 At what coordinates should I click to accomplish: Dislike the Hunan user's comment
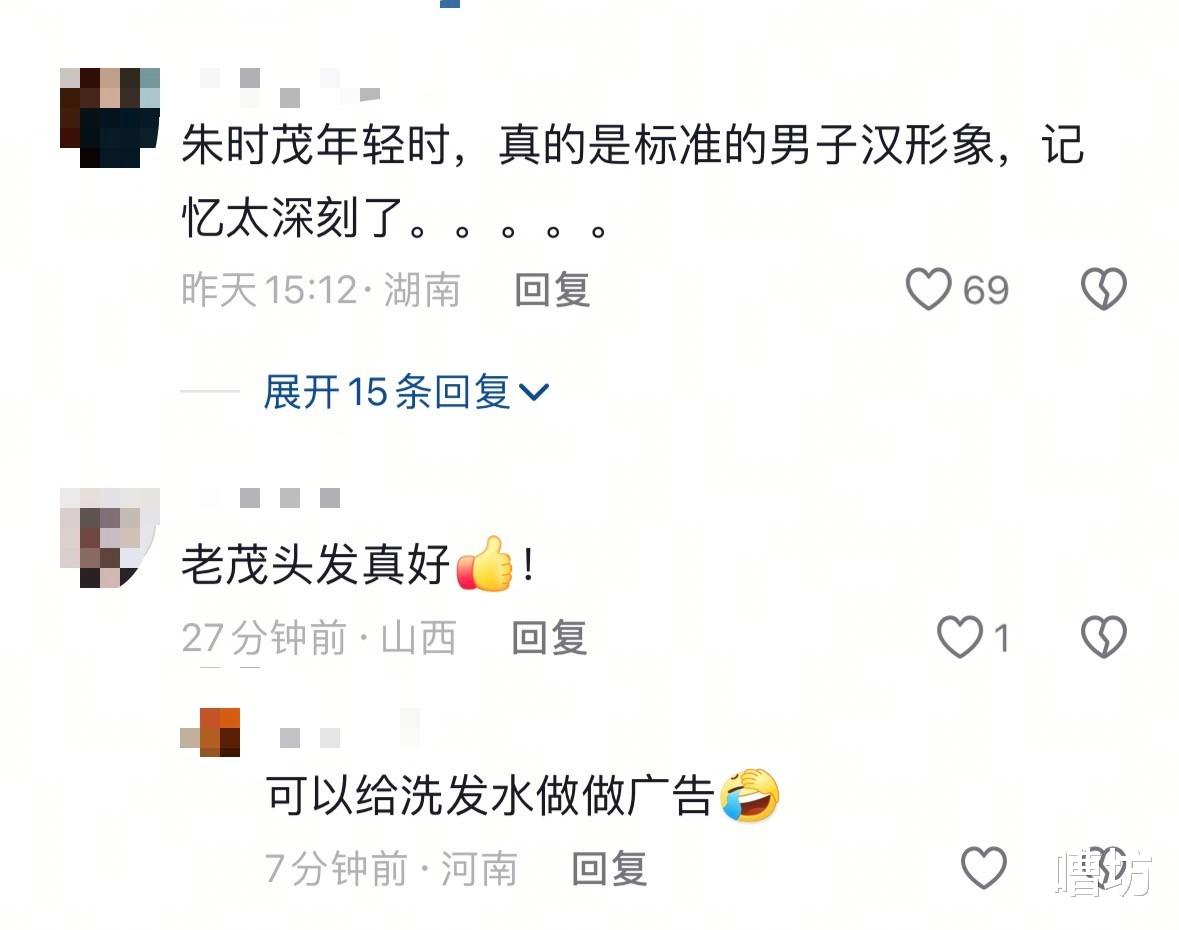coord(1104,289)
